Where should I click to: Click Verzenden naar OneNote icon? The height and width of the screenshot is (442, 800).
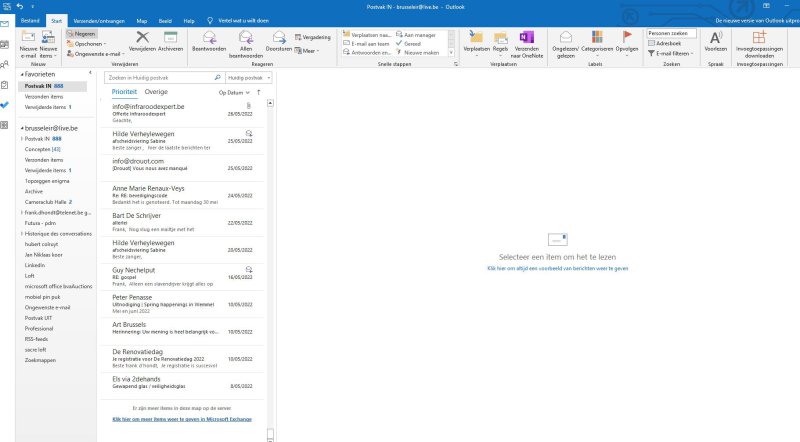526,40
